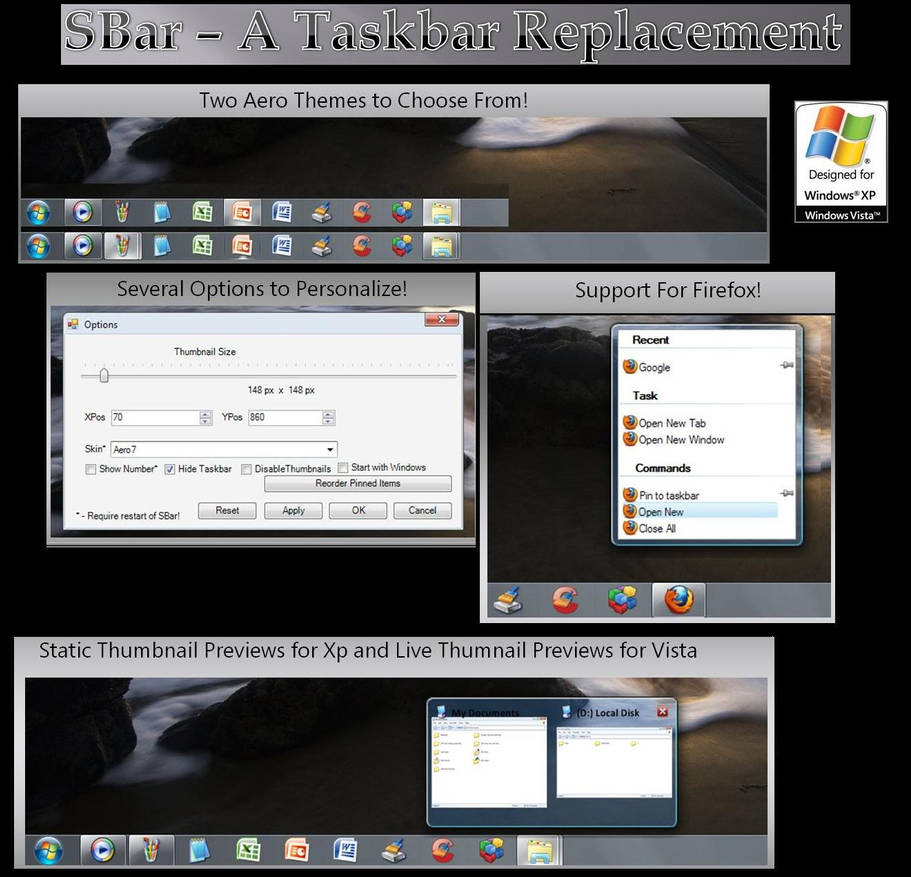Screen dimensions: 911x877
Task: Click the Firefox icon in the taskbar
Action: [x=678, y=600]
